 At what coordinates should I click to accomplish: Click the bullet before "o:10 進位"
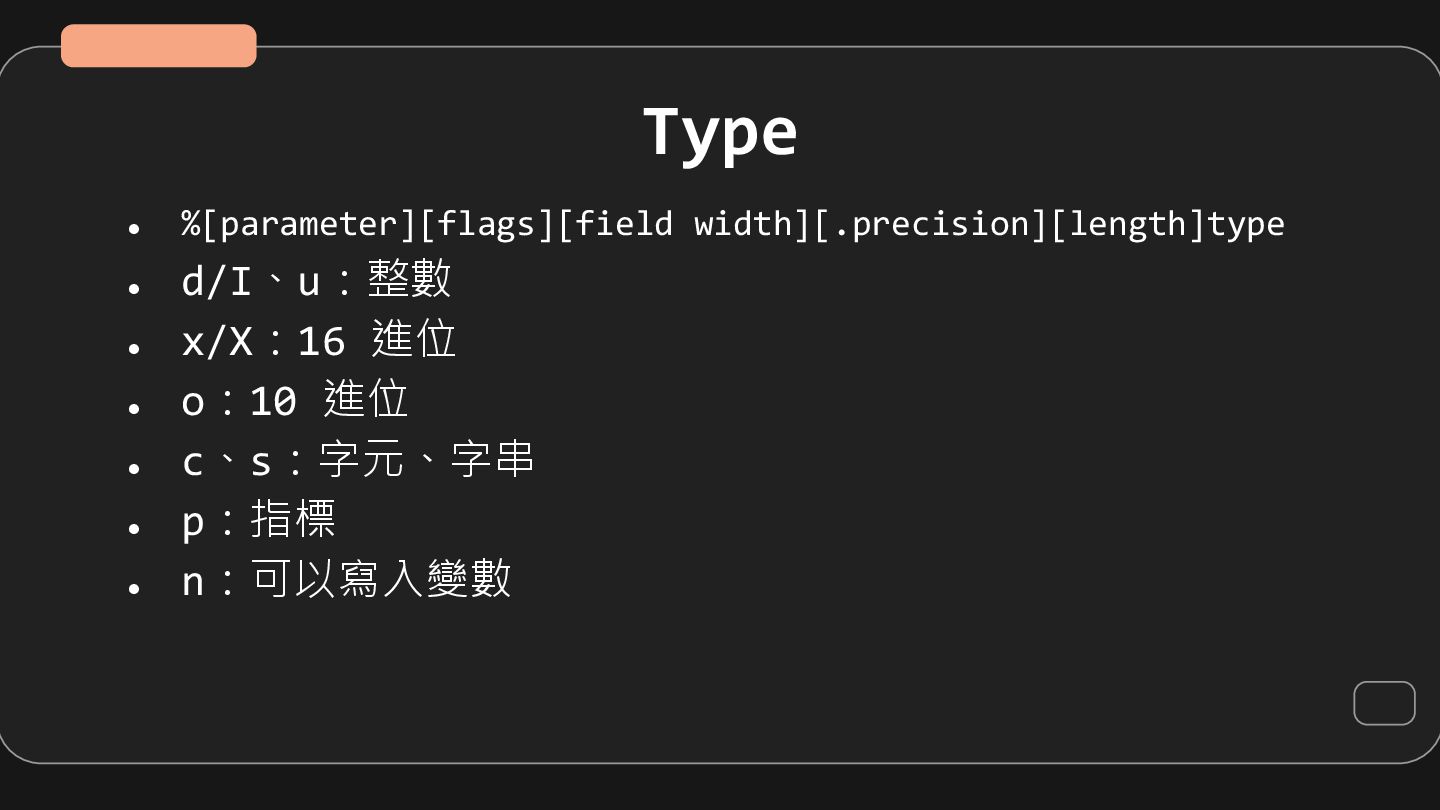pyautogui.click(x=134, y=408)
